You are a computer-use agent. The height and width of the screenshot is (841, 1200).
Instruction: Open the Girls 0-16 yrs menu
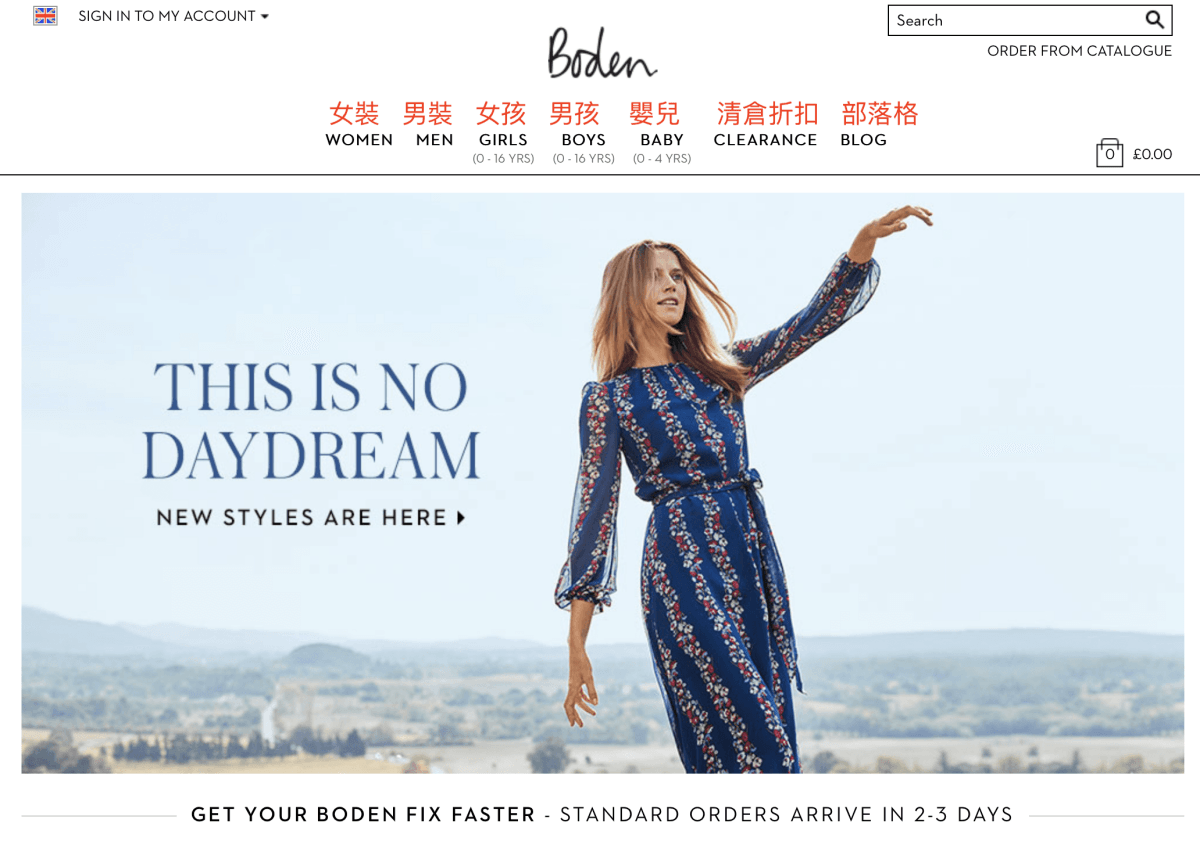(x=503, y=148)
